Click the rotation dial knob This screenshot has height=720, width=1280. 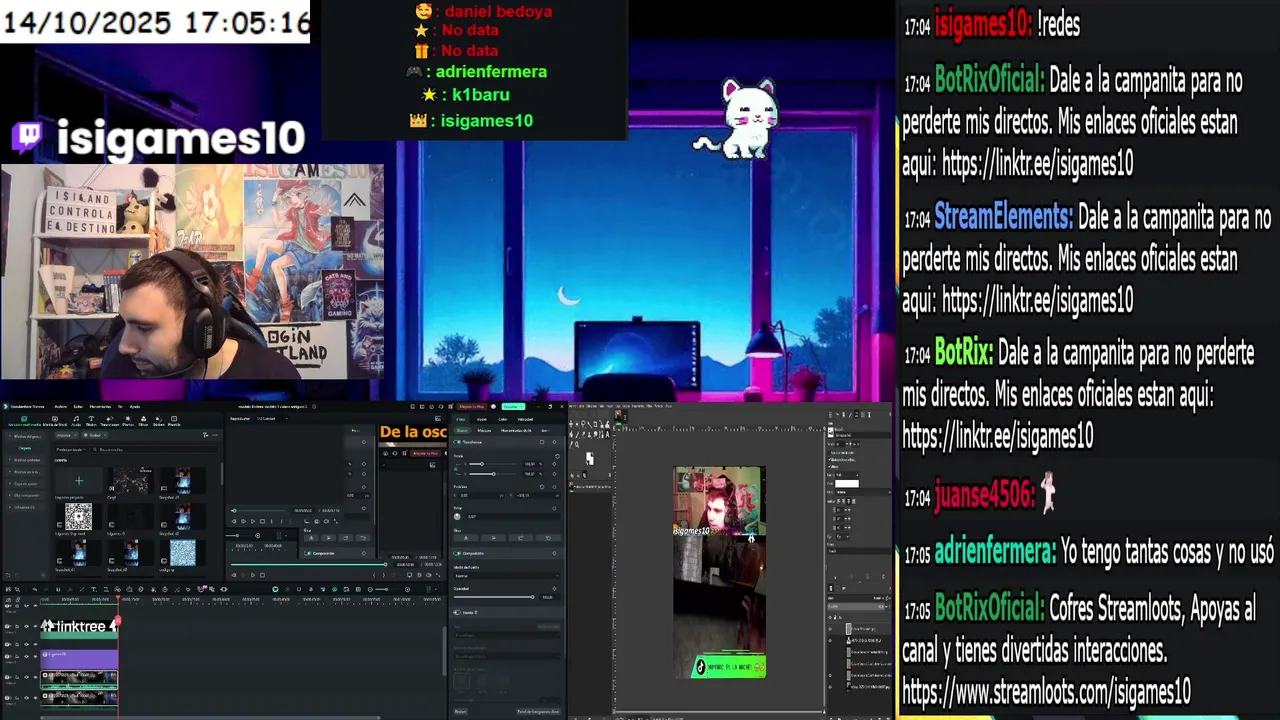tap(457, 516)
